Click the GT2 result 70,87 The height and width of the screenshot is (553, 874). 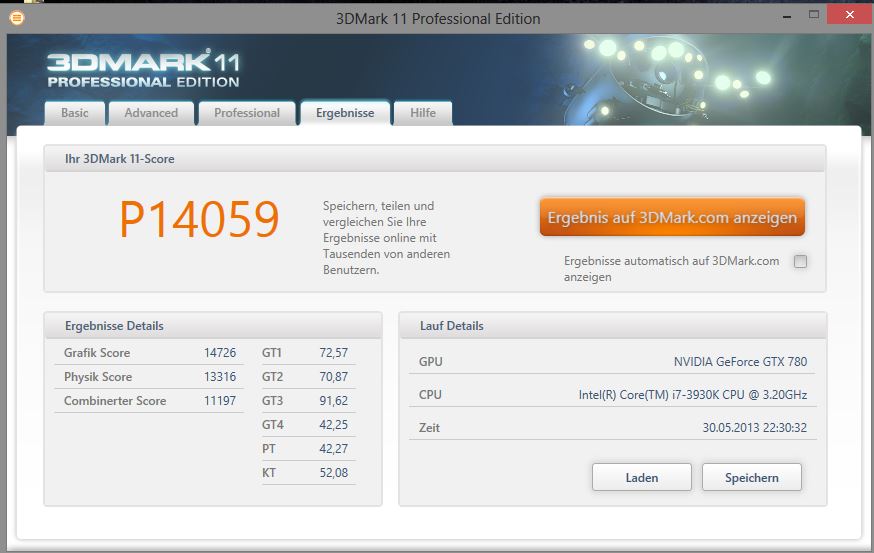pyautogui.click(x=333, y=377)
